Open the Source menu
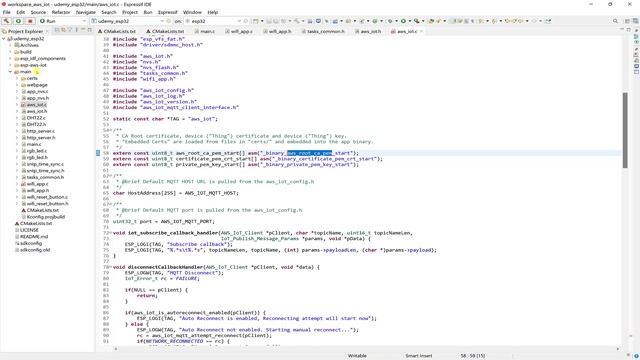Viewport: 640px width, 360px height. [x=38, y=12]
